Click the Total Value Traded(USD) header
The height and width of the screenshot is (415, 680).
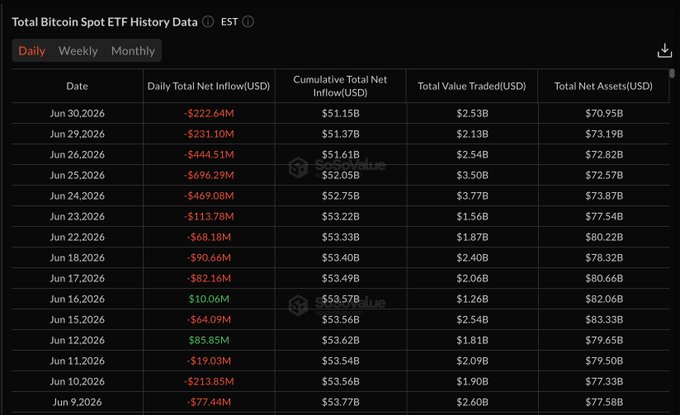472,86
